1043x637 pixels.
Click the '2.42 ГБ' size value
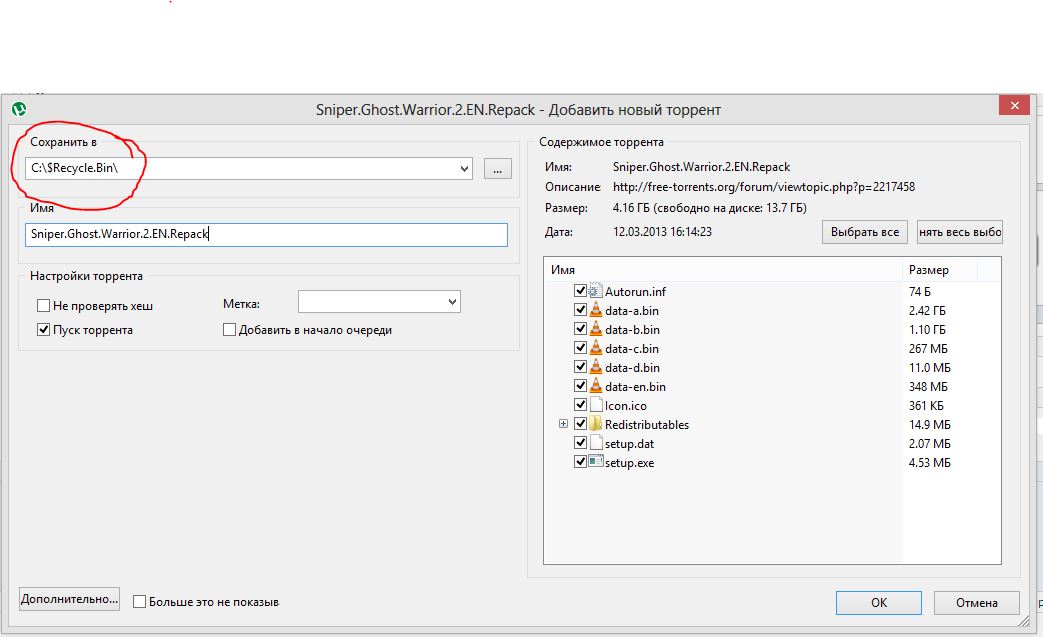[927, 311]
